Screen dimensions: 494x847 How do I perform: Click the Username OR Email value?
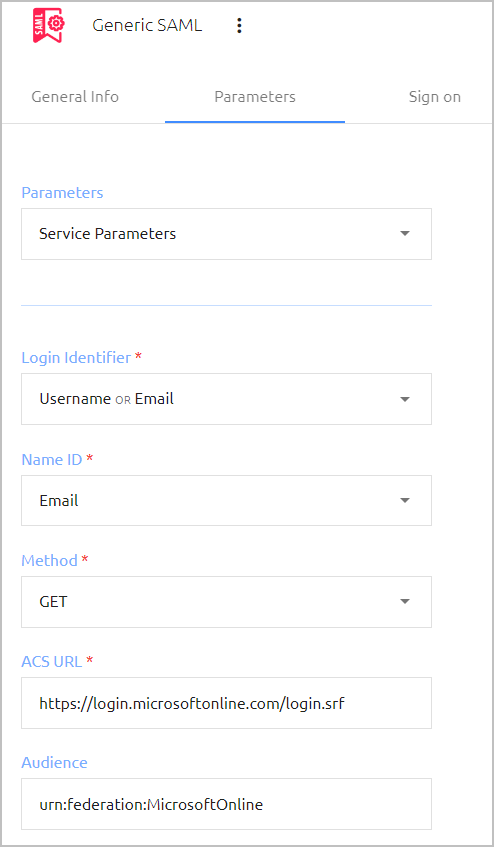(106, 399)
